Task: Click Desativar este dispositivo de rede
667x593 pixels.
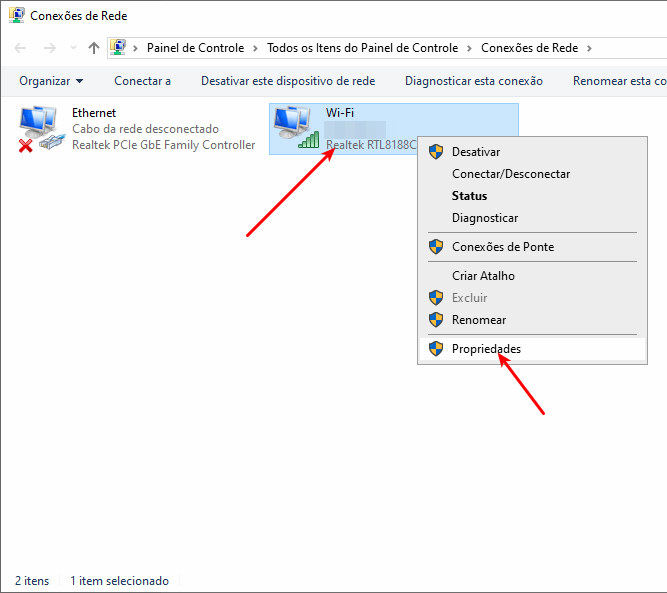Action: (288, 81)
